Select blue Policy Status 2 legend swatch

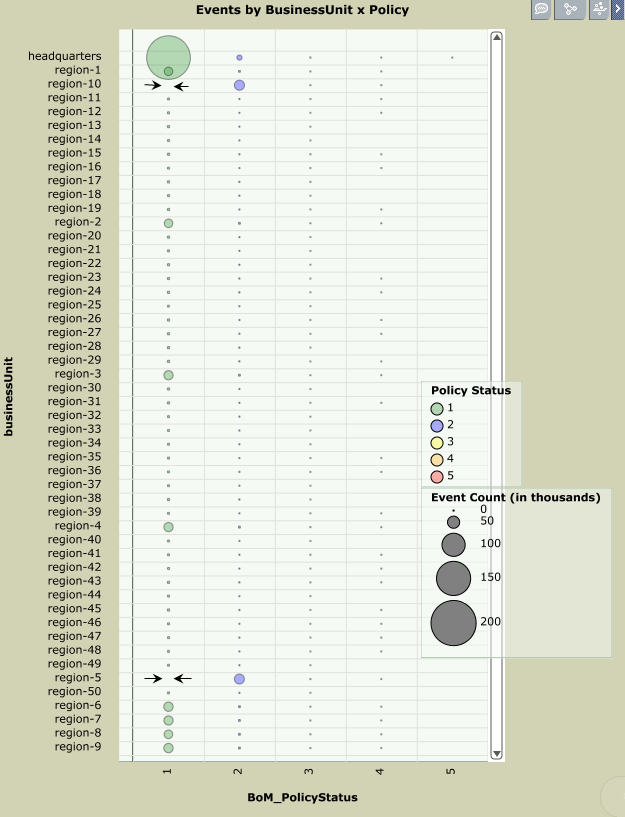point(437,426)
